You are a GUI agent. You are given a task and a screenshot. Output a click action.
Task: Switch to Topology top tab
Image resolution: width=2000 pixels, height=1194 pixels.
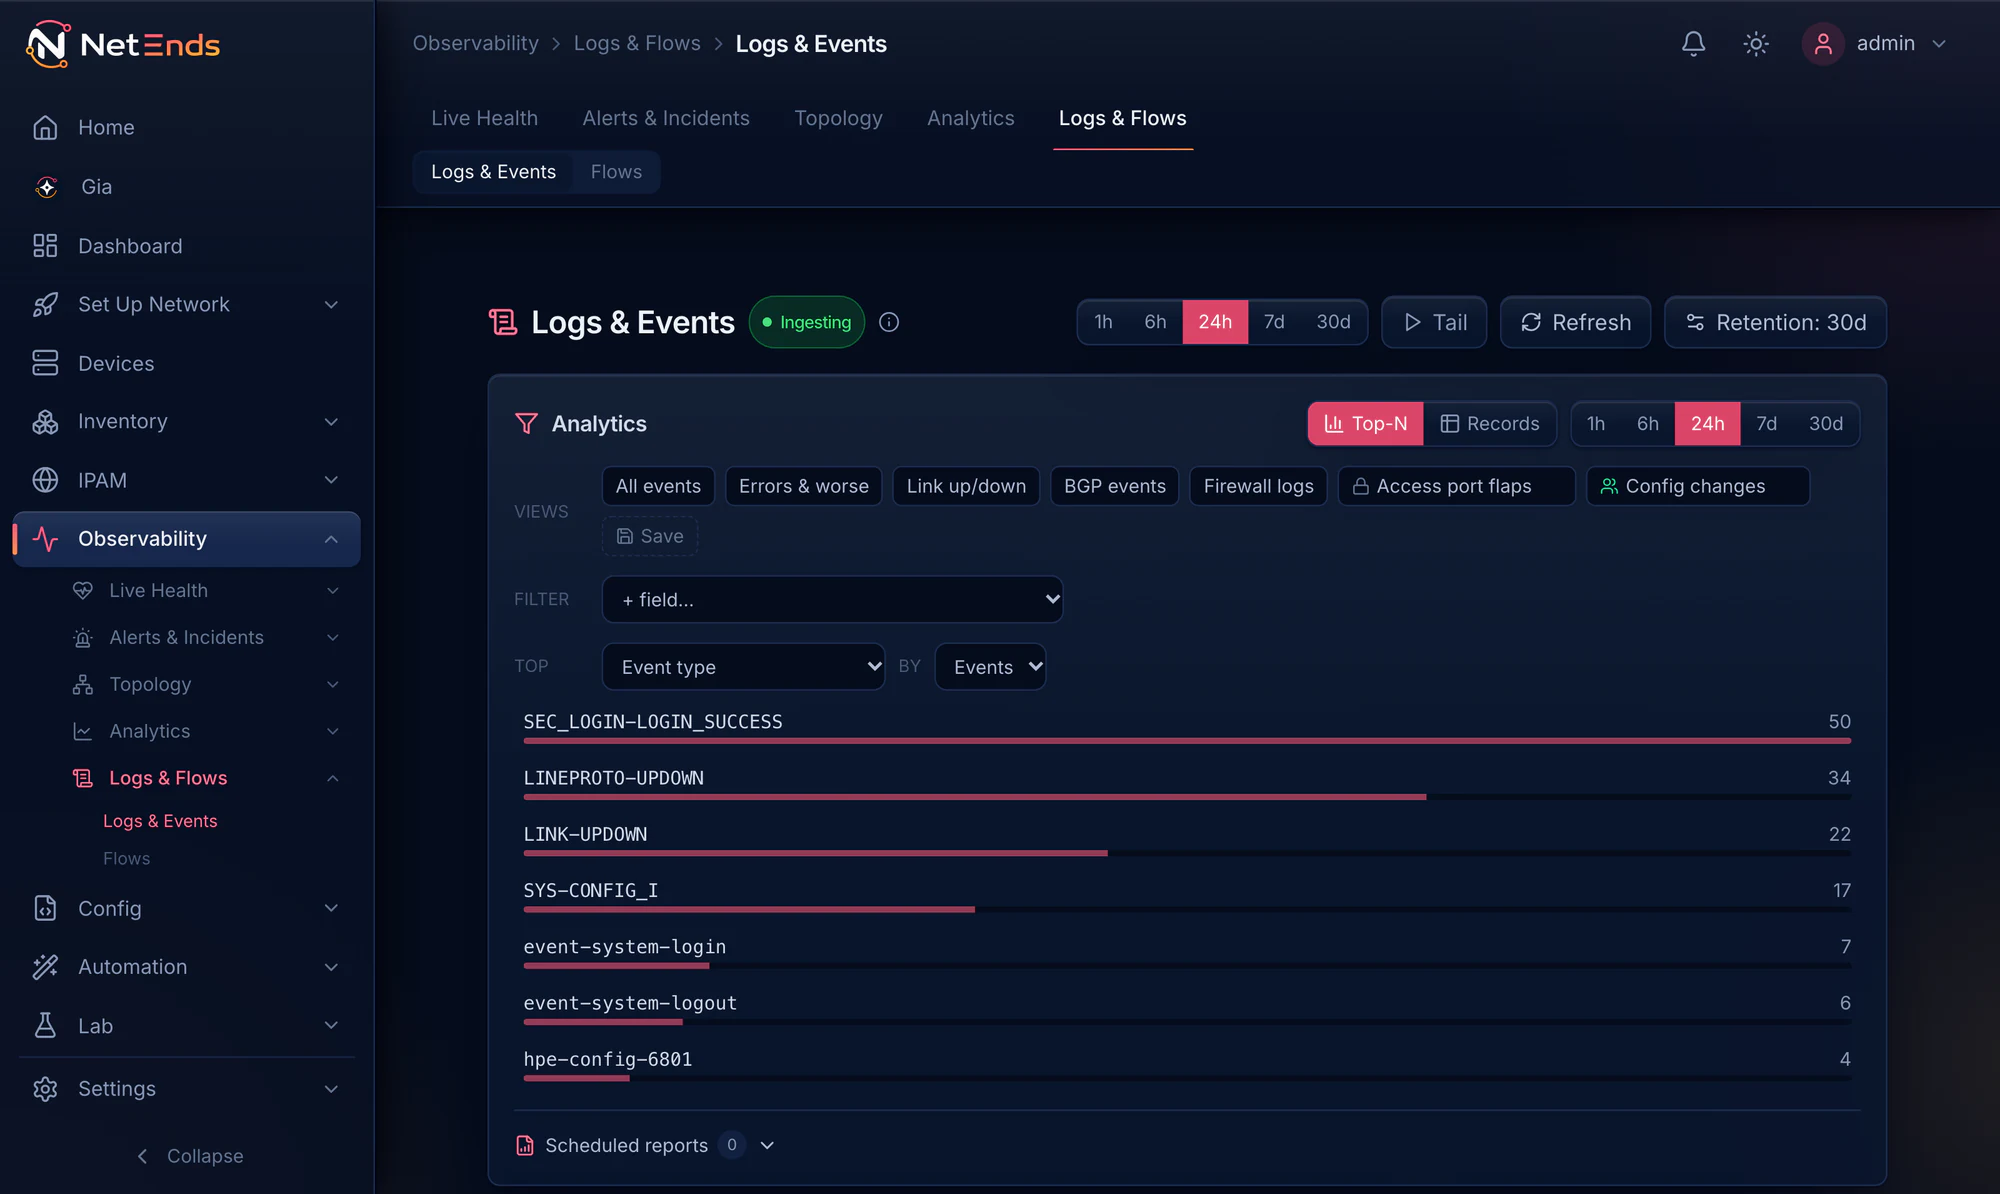coord(838,118)
